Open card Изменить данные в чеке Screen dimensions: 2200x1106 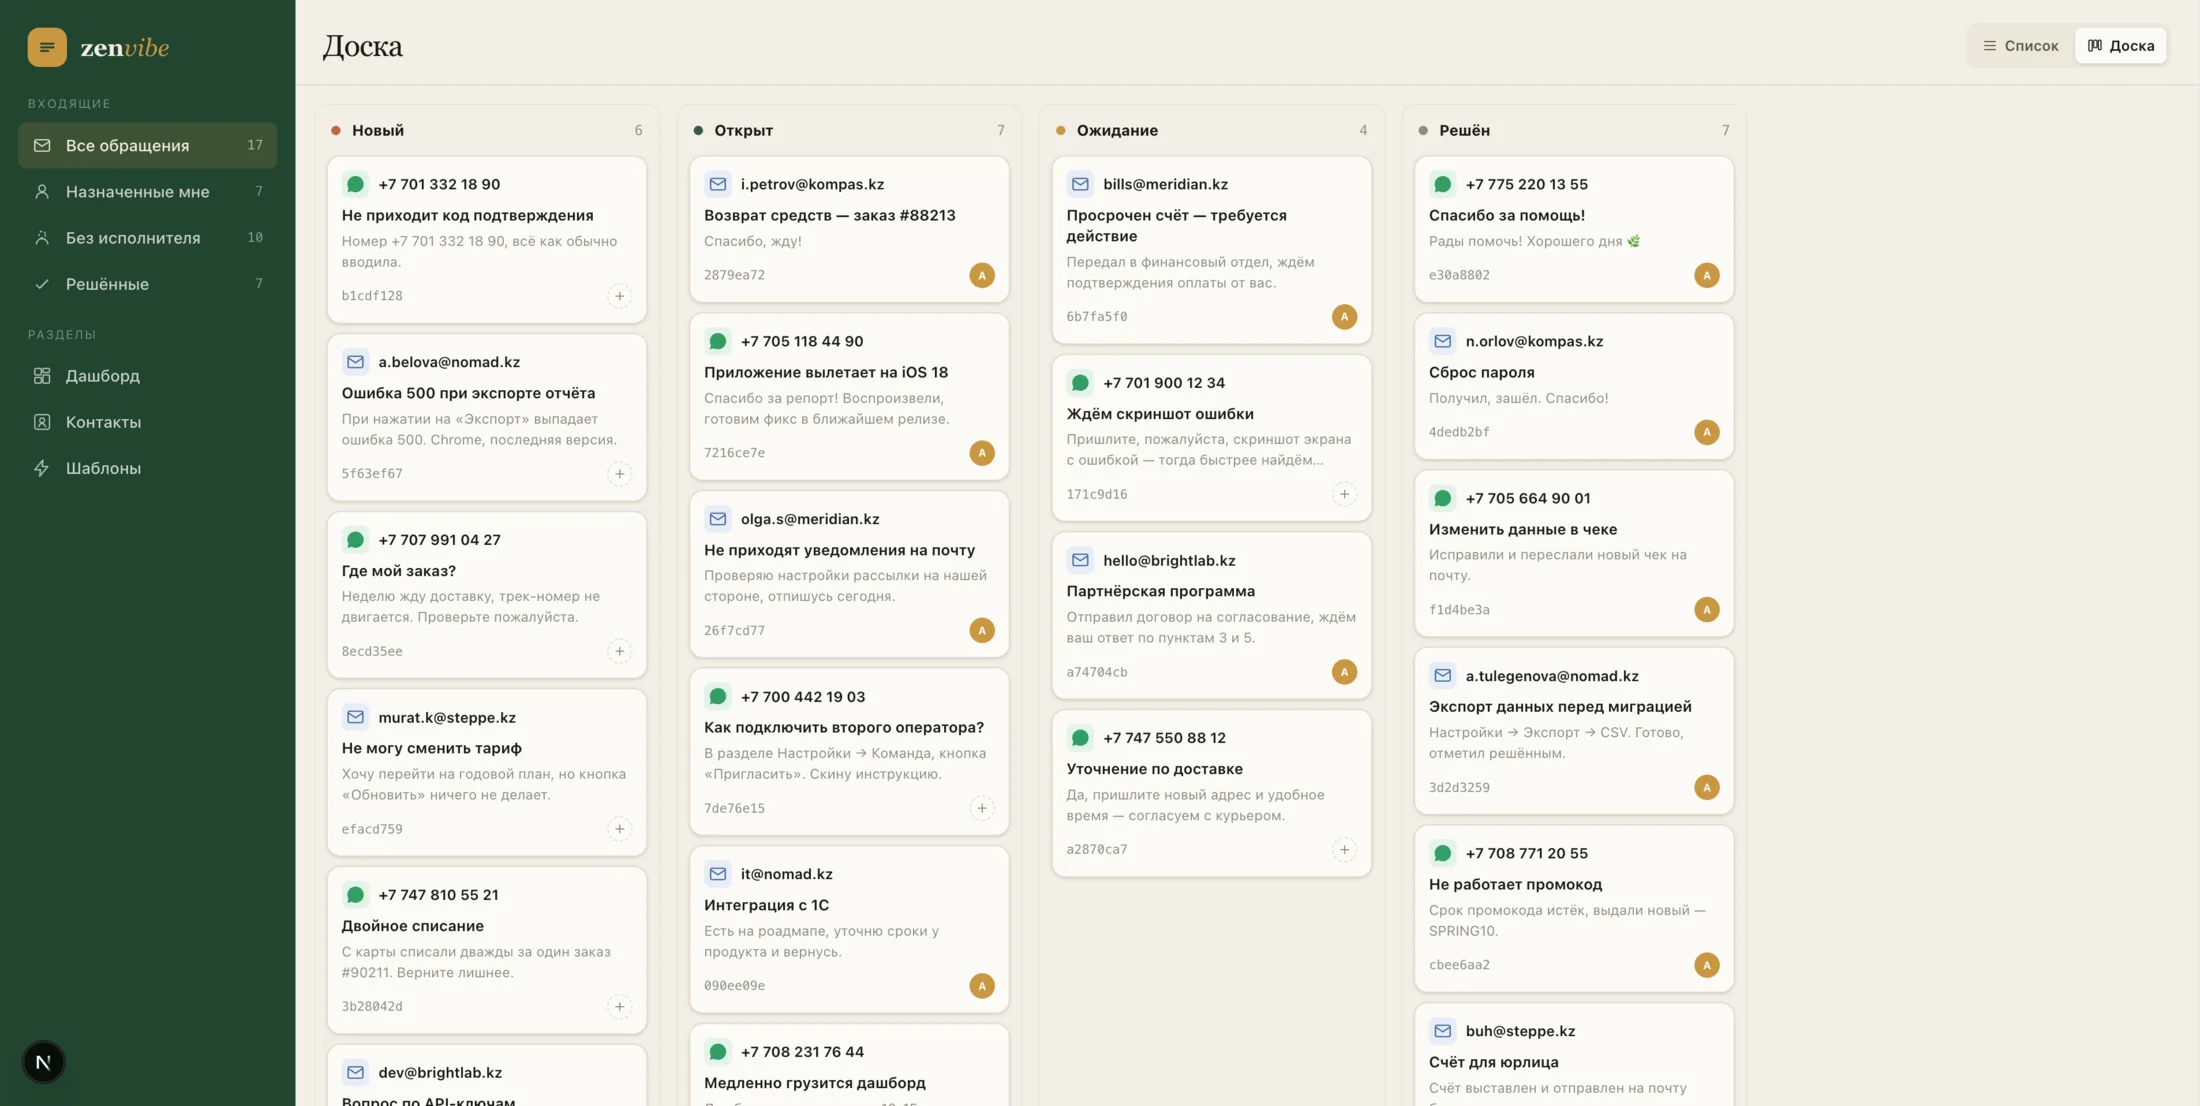[1574, 553]
